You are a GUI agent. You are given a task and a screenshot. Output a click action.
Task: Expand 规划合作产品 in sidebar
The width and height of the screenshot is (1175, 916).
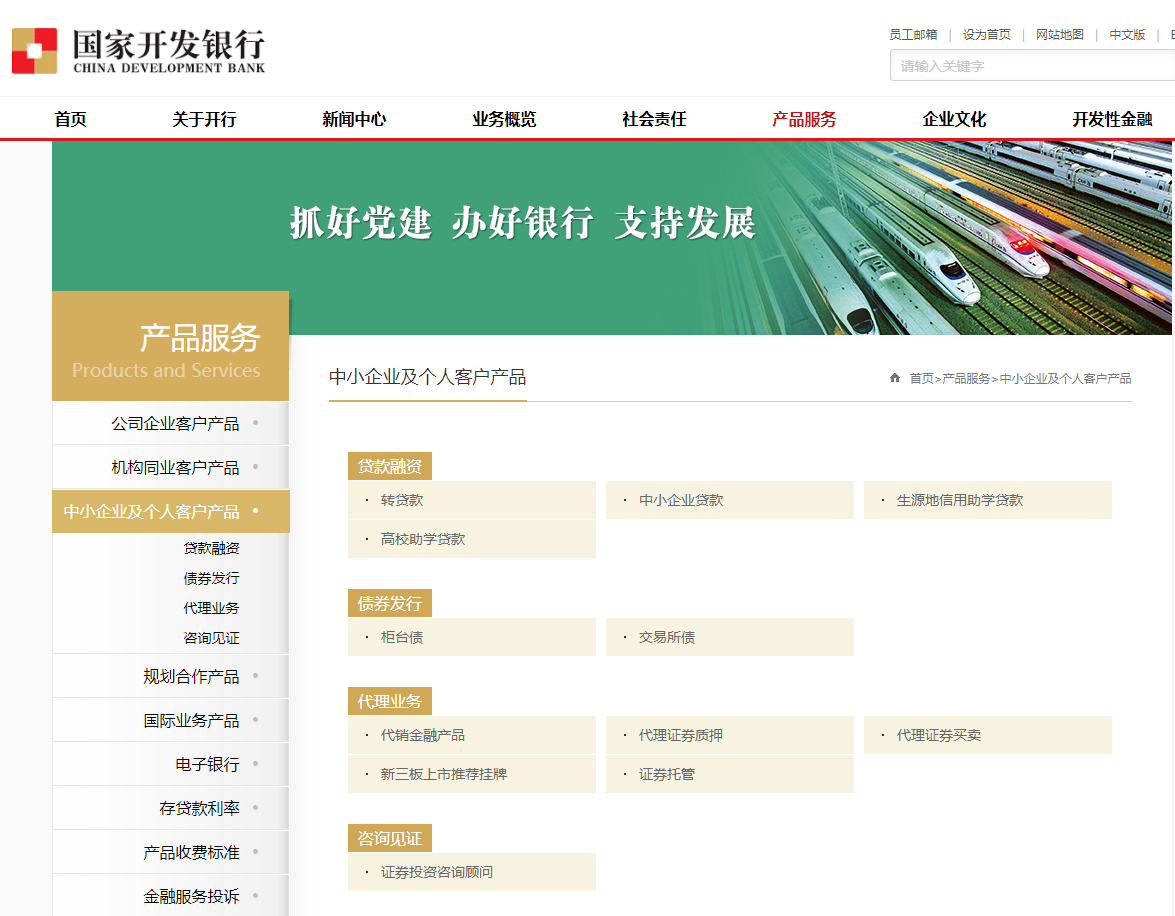tap(191, 676)
